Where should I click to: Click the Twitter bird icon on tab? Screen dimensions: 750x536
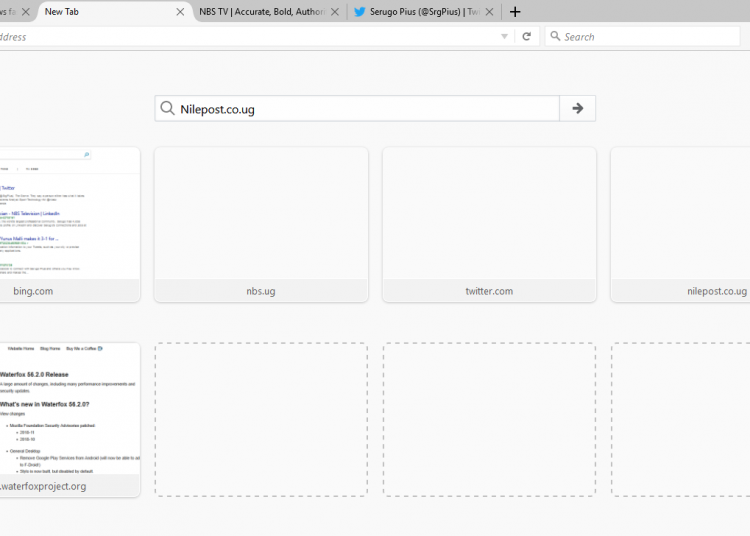359,12
